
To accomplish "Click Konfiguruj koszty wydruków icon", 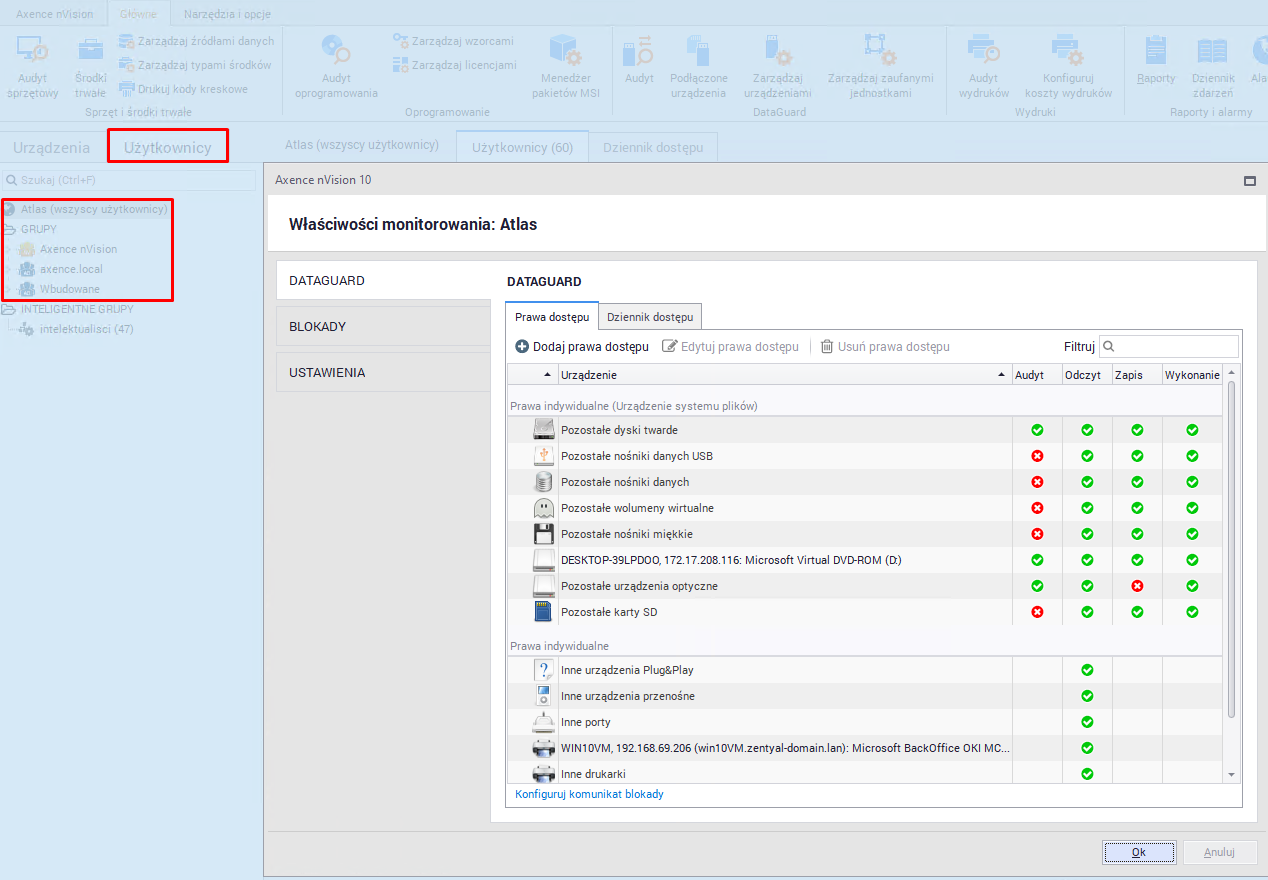I will (x=1068, y=50).
